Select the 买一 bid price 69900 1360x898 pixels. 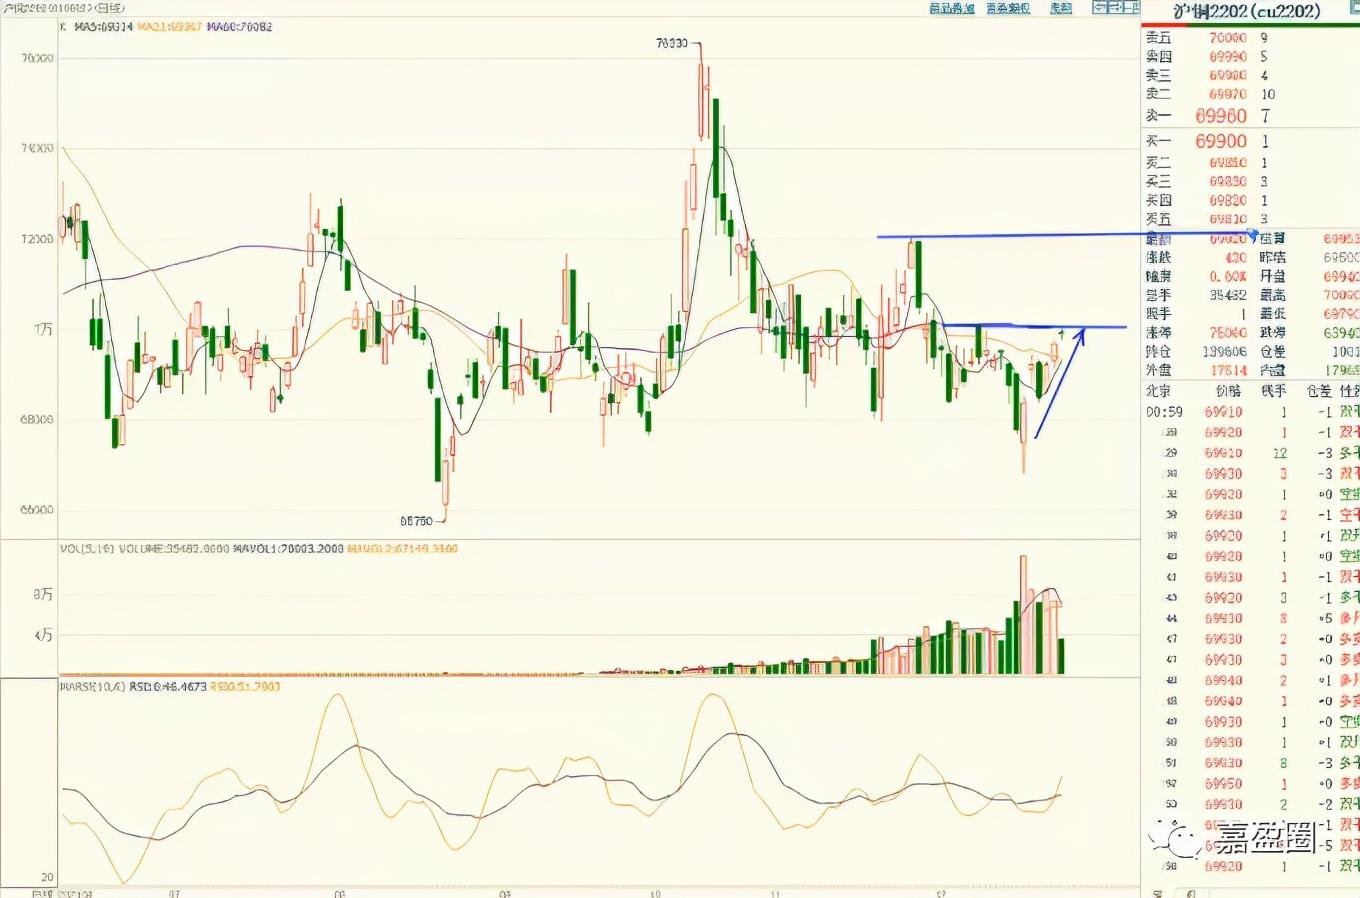pos(1221,141)
